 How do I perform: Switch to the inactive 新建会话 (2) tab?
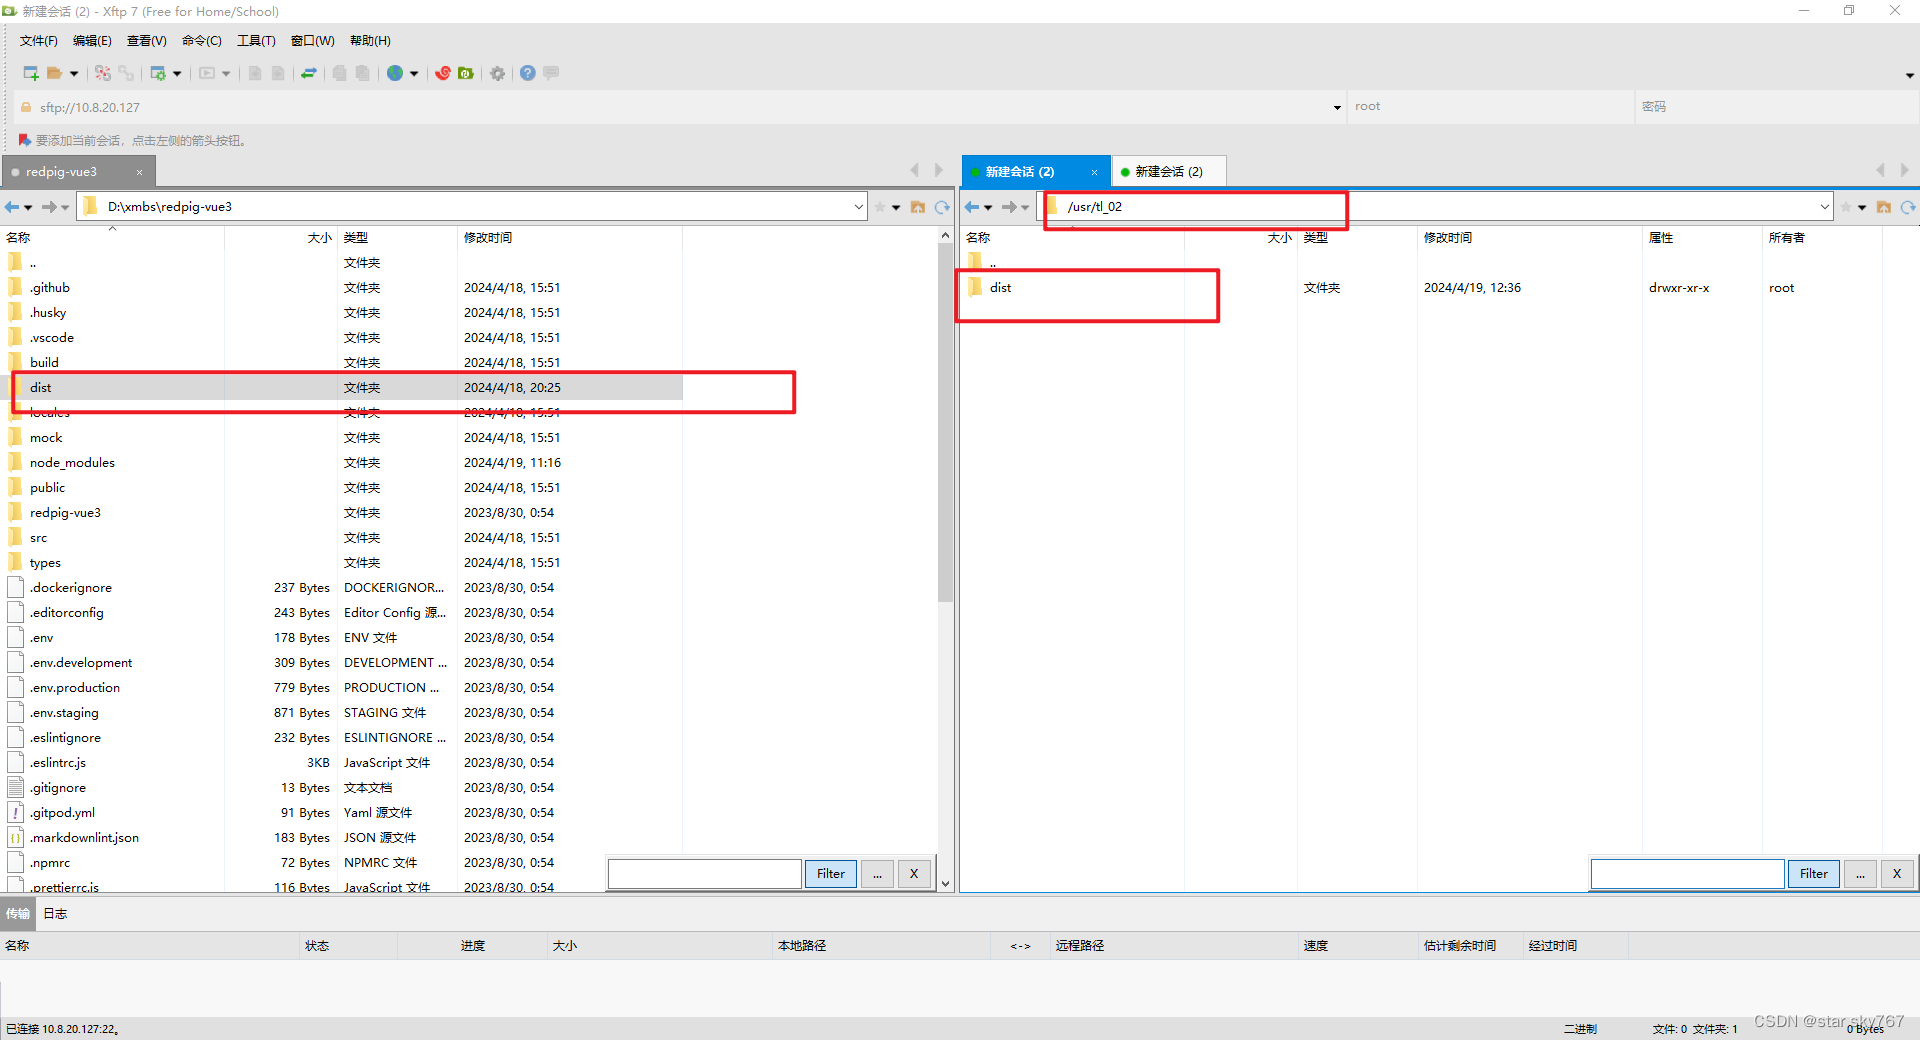pyautogui.click(x=1169, y=172)
